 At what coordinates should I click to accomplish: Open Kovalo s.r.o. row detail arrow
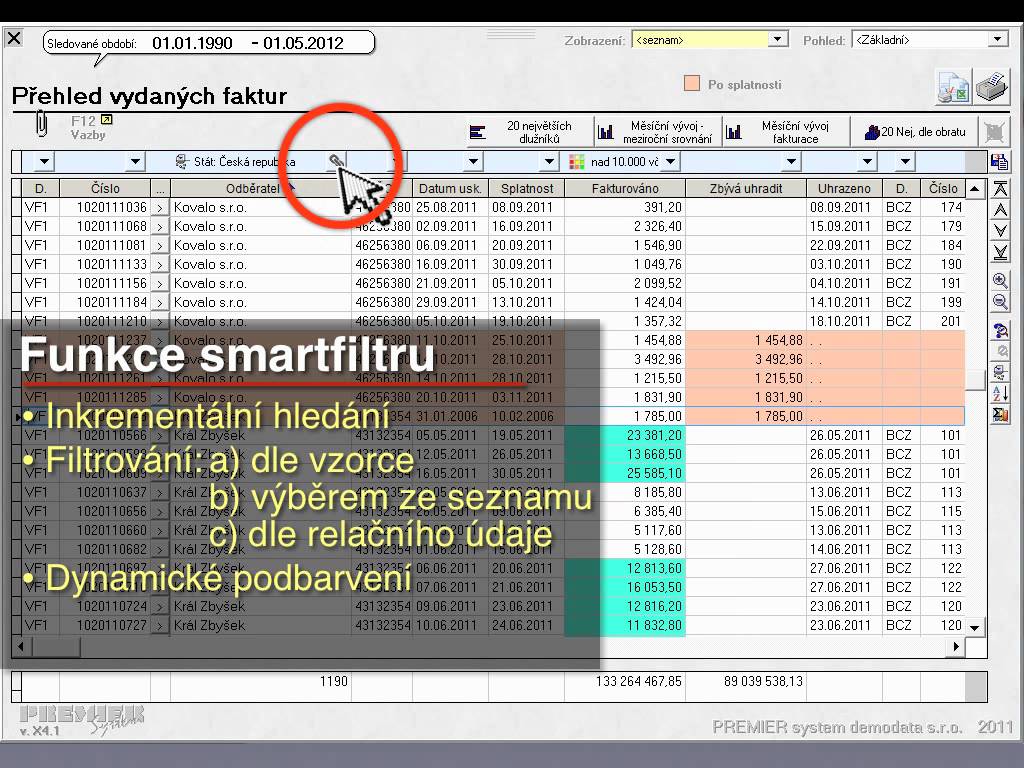[x=160, y=208]
